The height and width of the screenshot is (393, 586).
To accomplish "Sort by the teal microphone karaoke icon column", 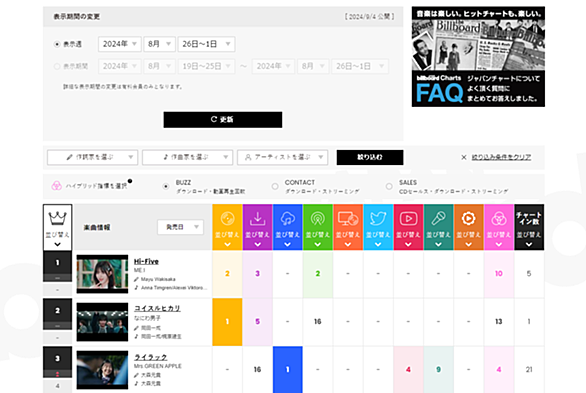I will click(x=438, y=227).
